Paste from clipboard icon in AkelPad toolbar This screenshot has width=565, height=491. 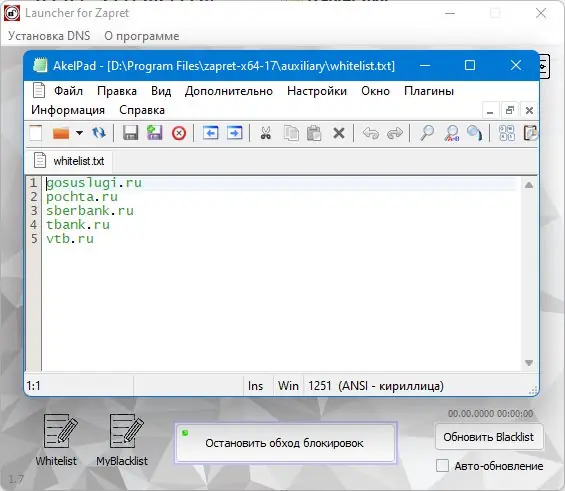(x=314, y=133)
